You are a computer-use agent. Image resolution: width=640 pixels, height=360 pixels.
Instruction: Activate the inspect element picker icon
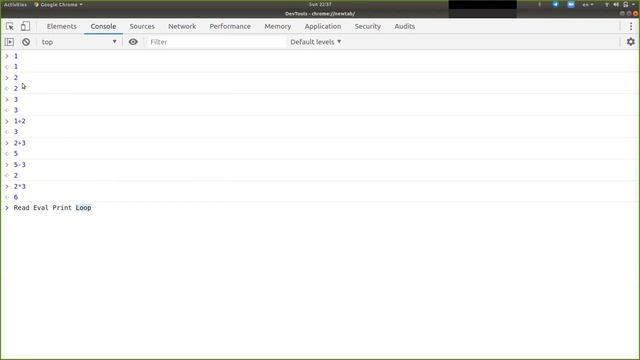coord(10,27)
